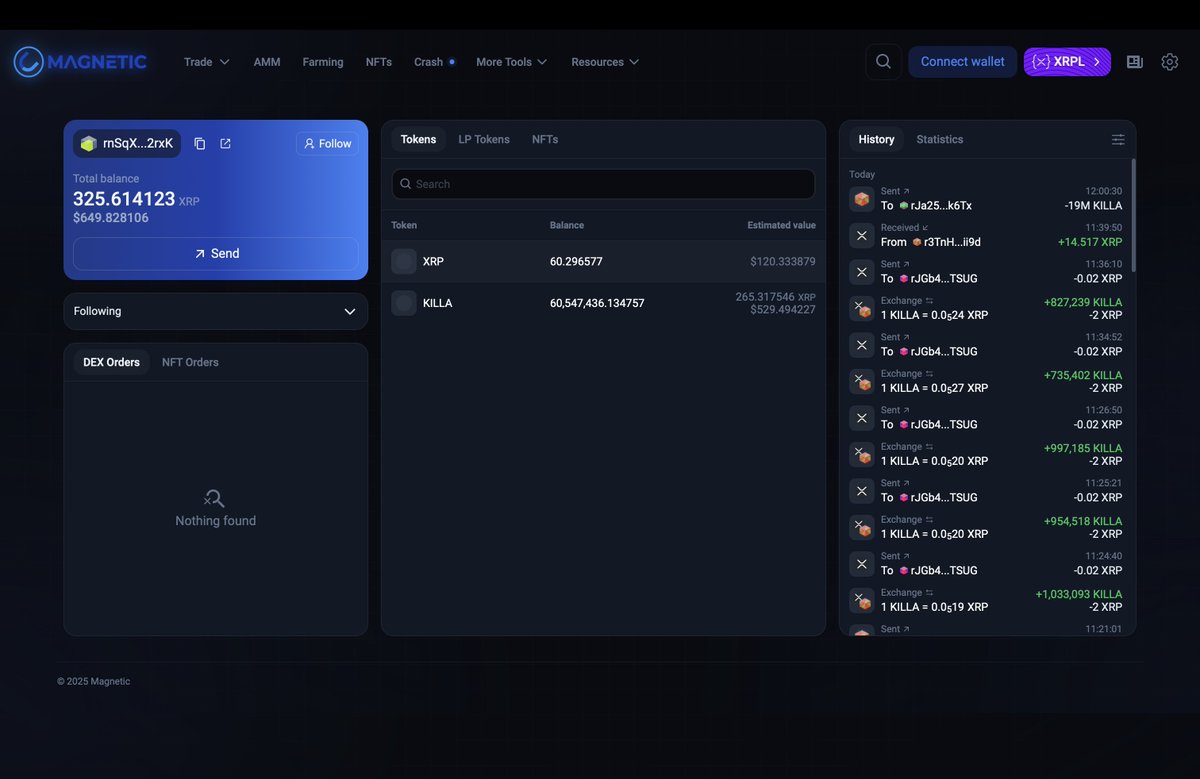This screenshot has height=779, width=1200.
Task: Click the -19M KILLA amount
Action: 1093,206
